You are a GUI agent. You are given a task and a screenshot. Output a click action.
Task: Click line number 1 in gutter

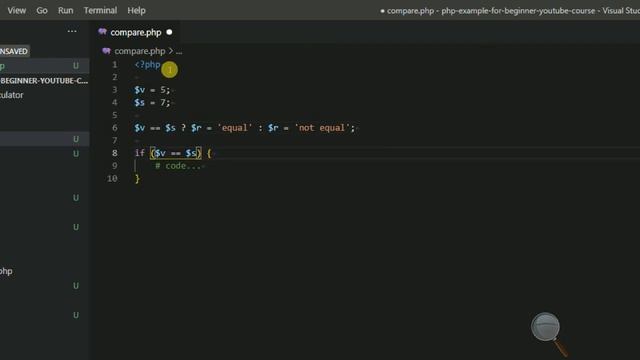[x=115, y=64]
